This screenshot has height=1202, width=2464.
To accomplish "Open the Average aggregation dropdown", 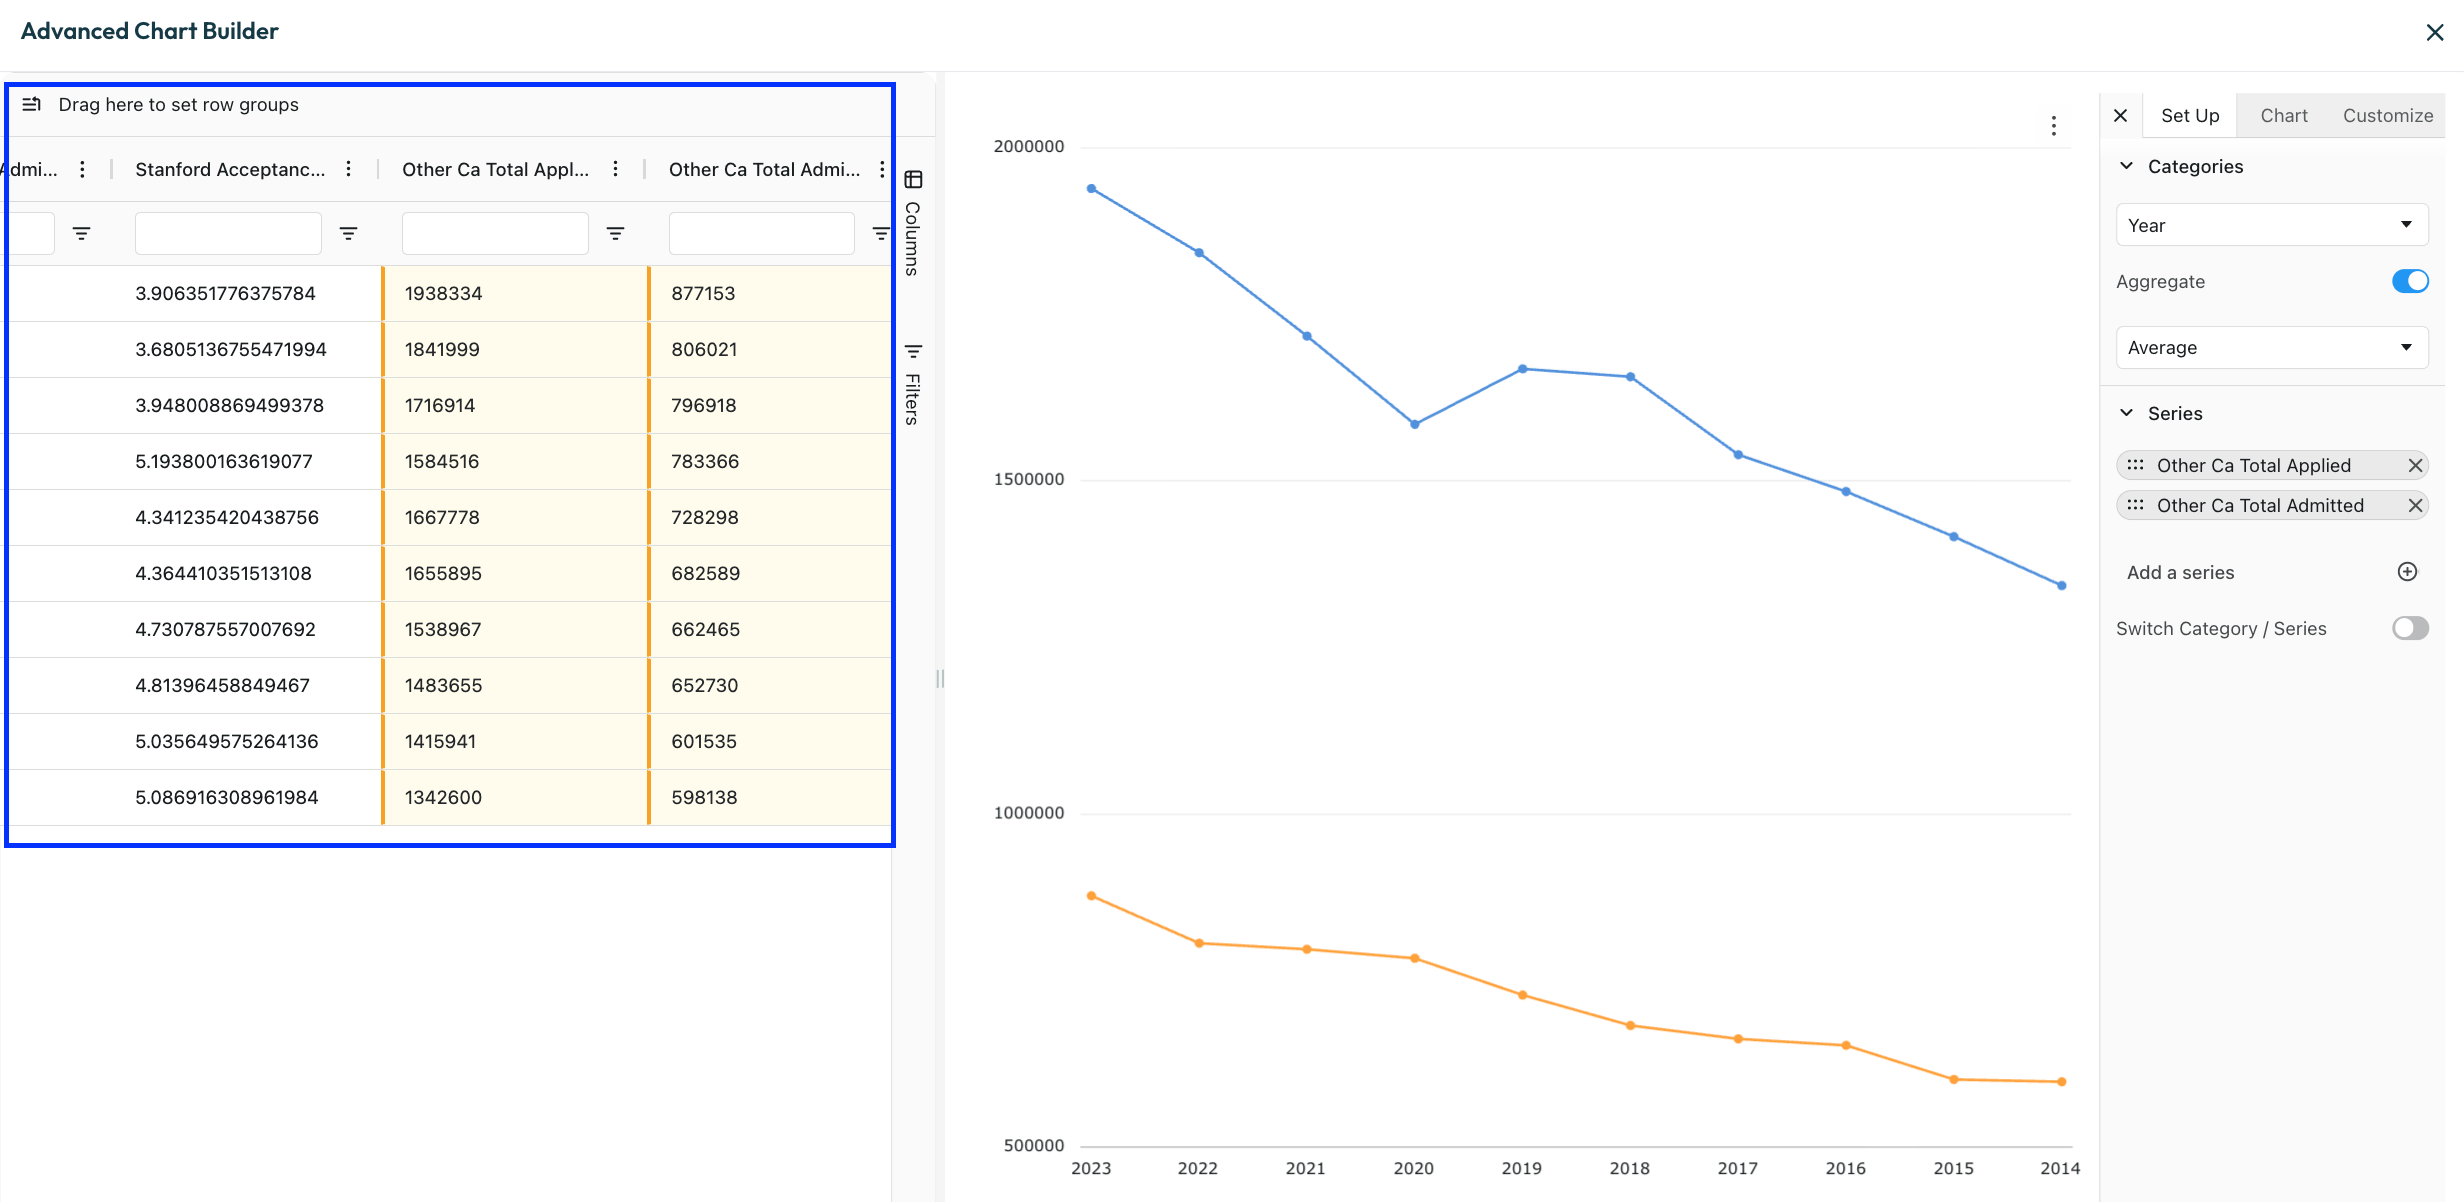I will pos(2271,347).
